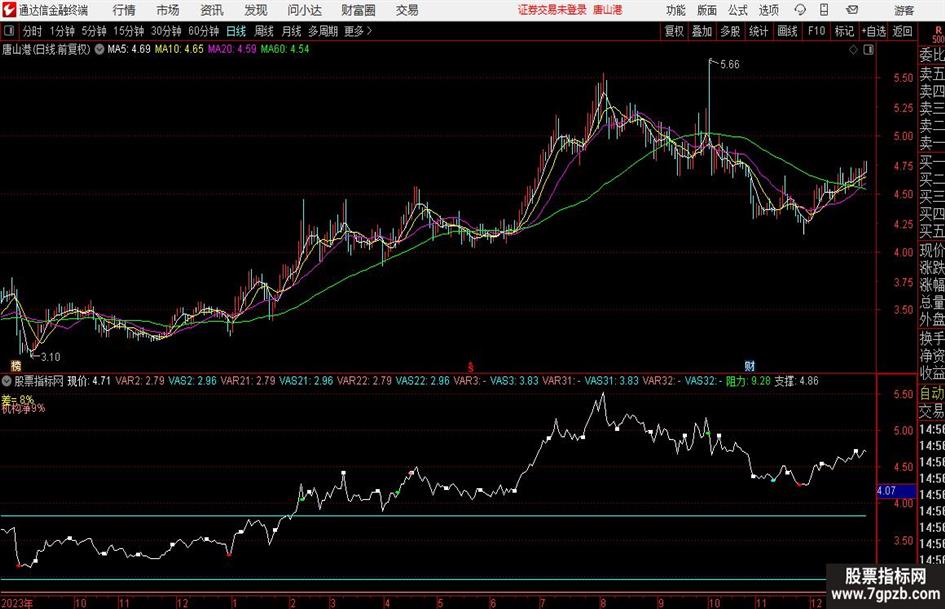Click the 榜 marker at chart bottom left
Screen dimensions: 945x609
pyautogui.click(x=16, y=365)
